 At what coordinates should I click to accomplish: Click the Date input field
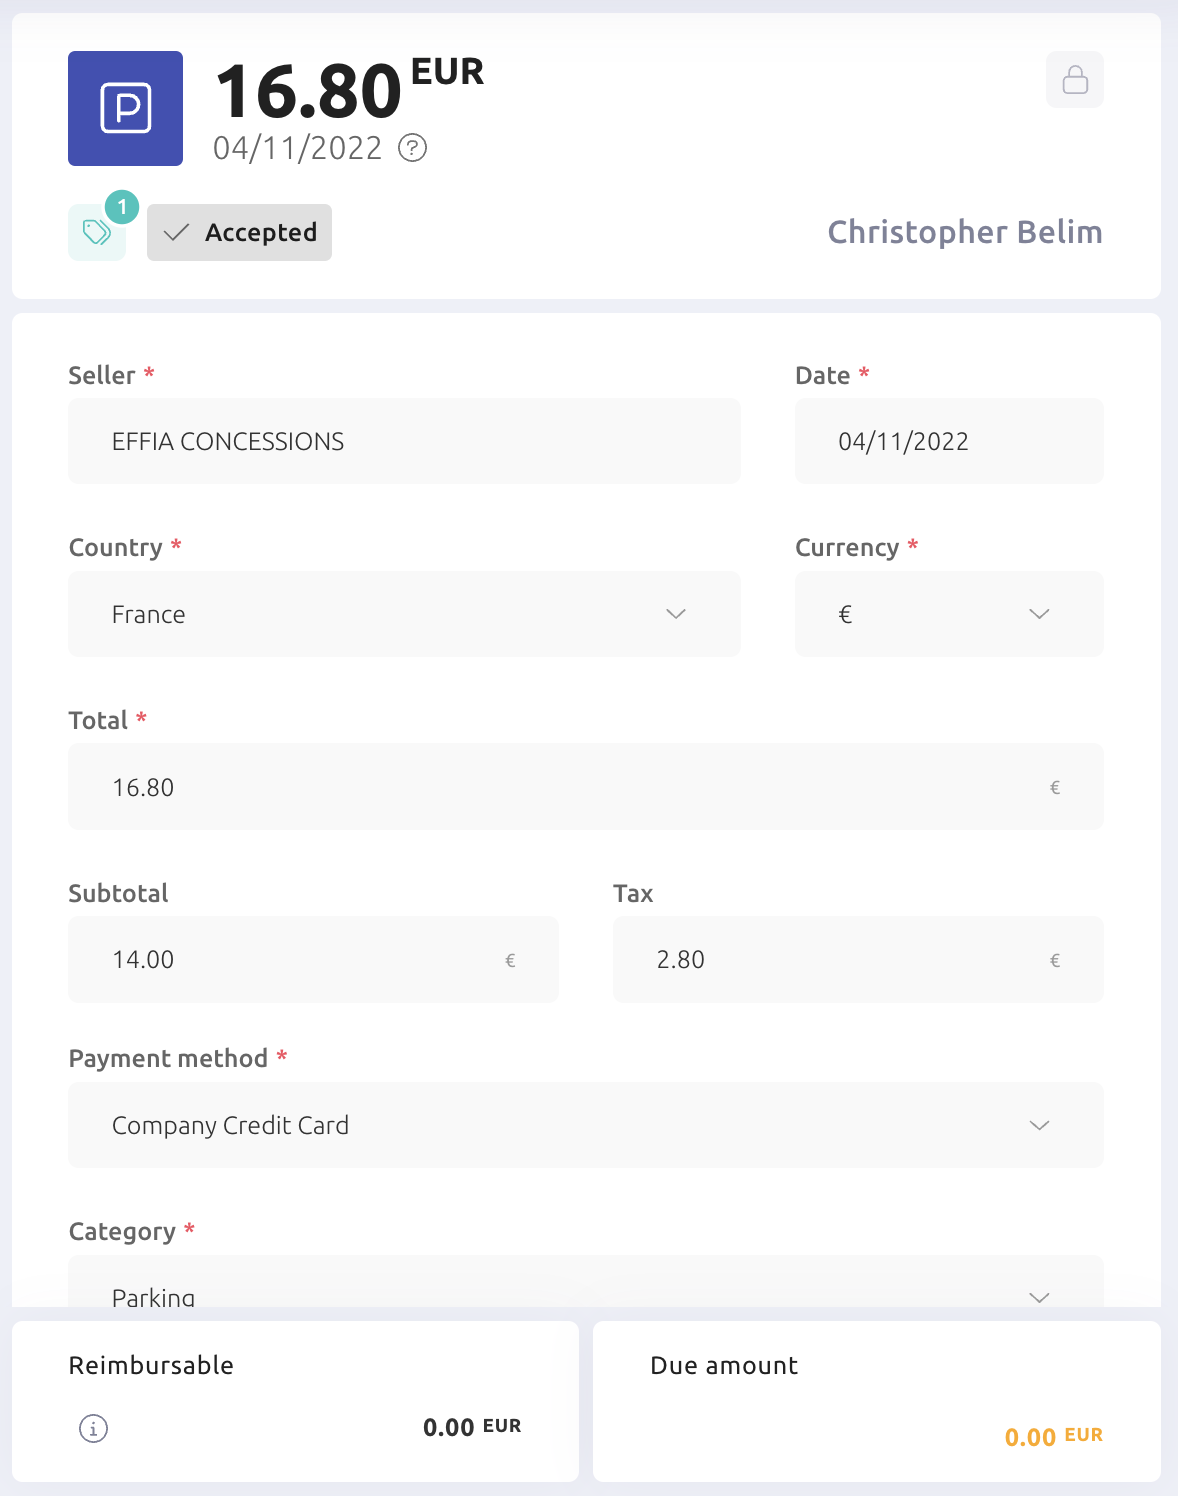[949, 441]
